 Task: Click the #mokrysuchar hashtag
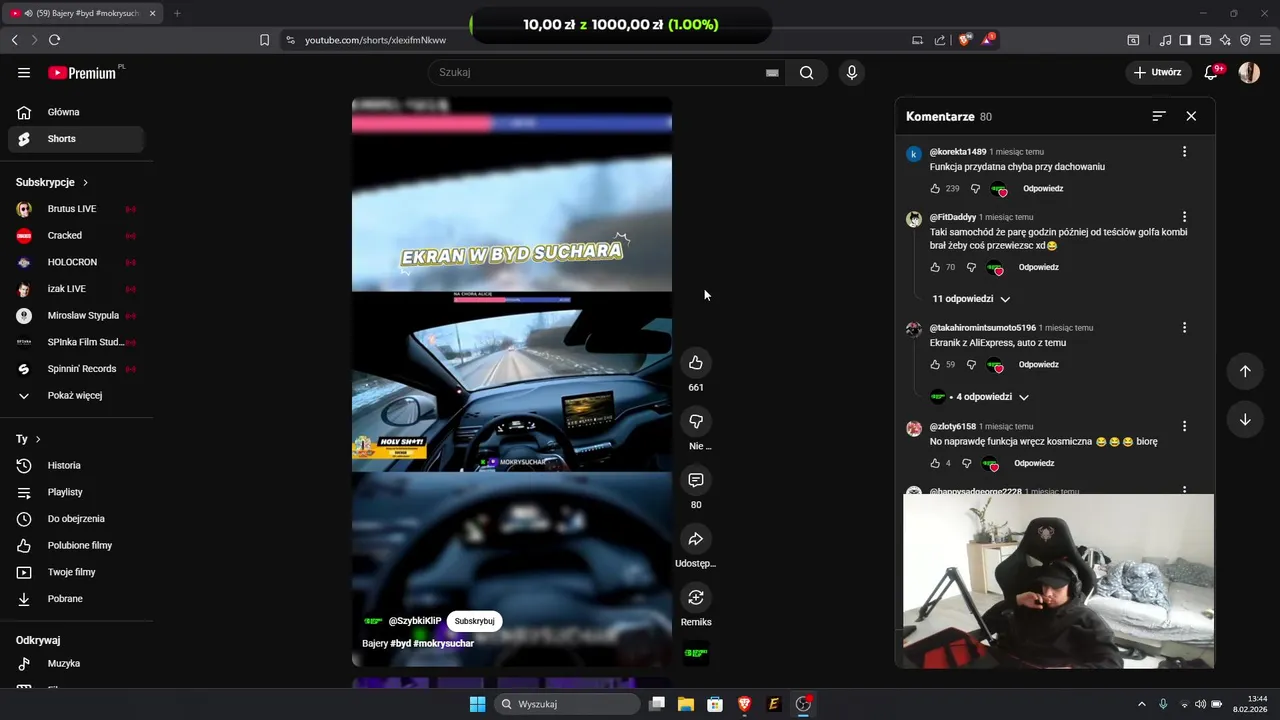pyautogui.click(x=443, y=643)
